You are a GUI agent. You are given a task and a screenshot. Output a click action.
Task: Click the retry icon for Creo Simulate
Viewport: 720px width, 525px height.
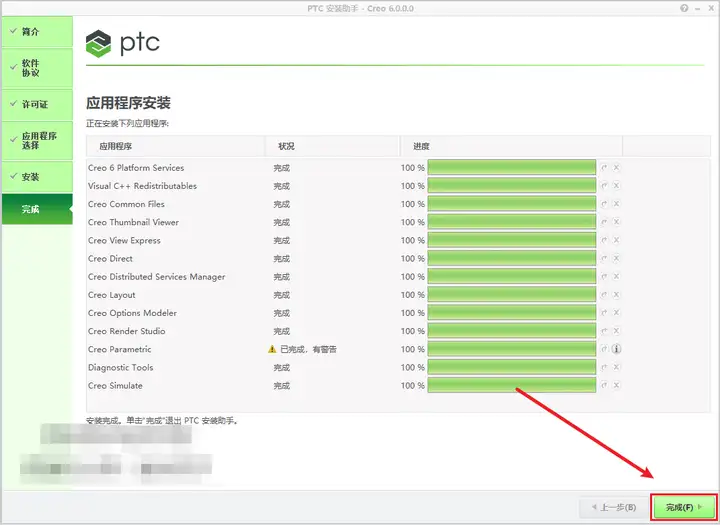click(604, 385)
